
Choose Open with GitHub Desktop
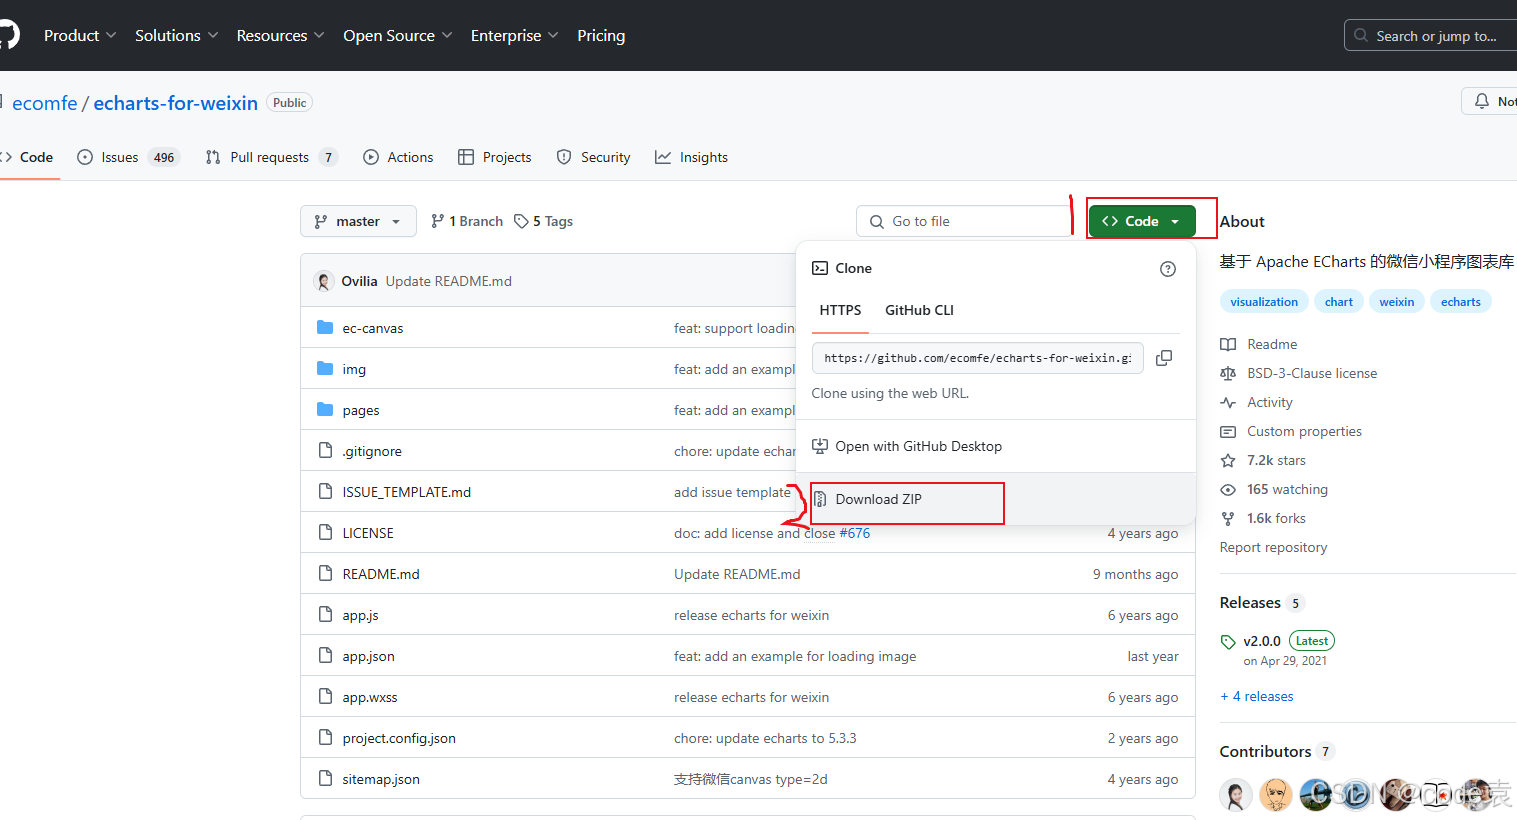[996, 446]
